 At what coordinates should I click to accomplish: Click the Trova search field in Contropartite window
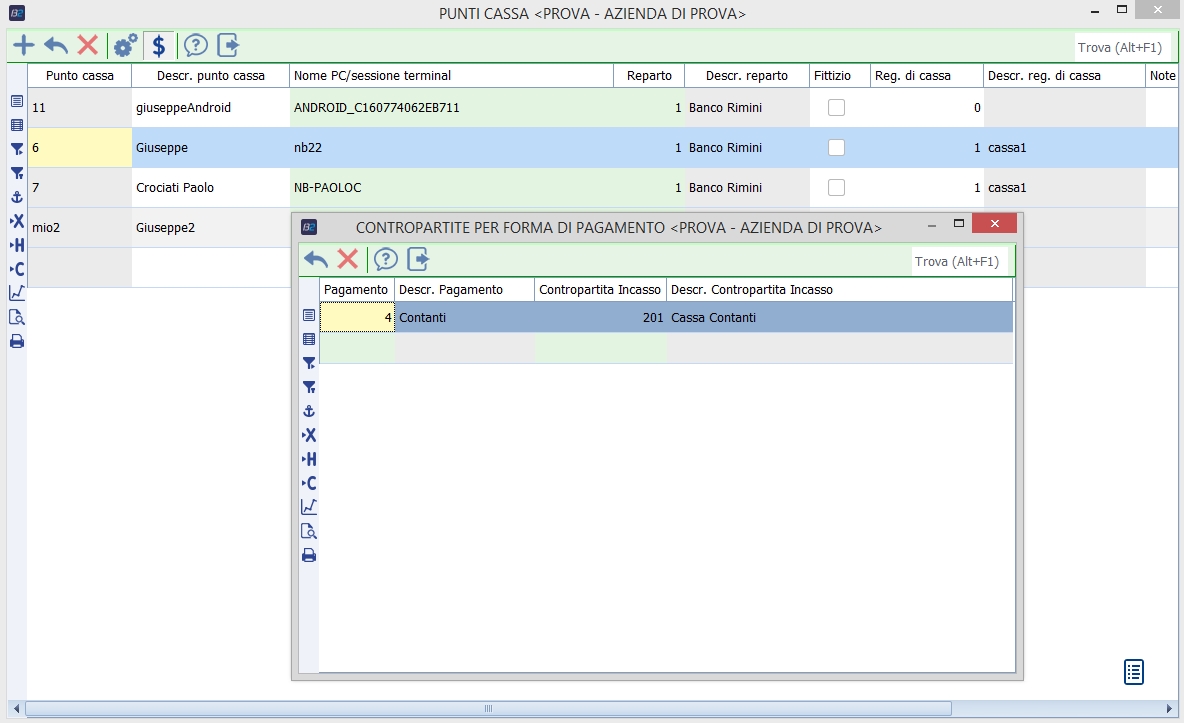pos(958,261)
